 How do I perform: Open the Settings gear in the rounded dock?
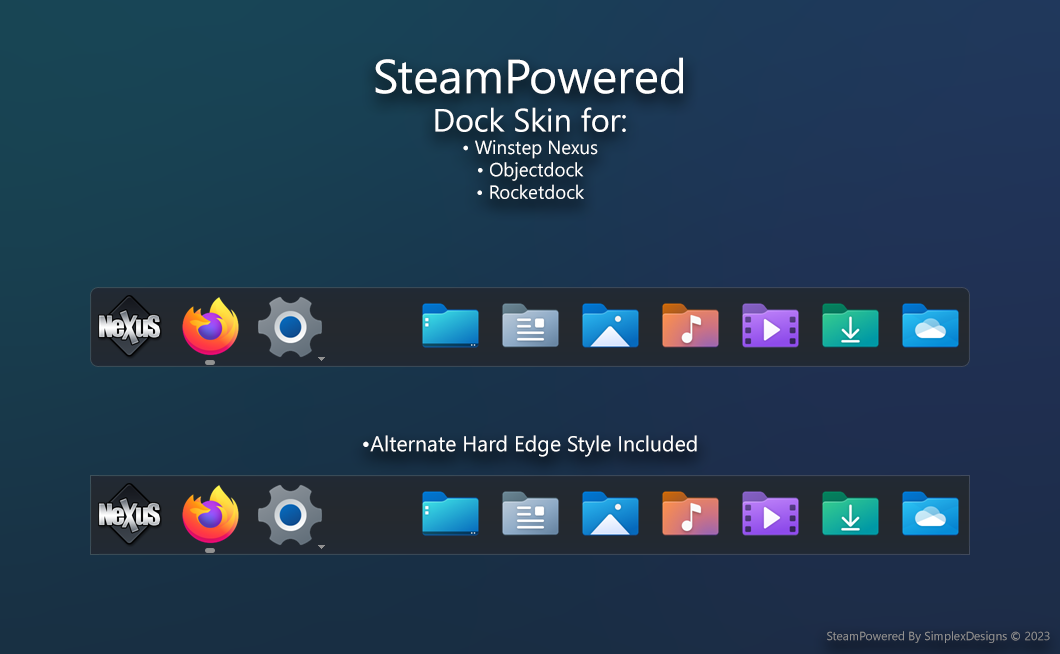(x=290, y=327)
